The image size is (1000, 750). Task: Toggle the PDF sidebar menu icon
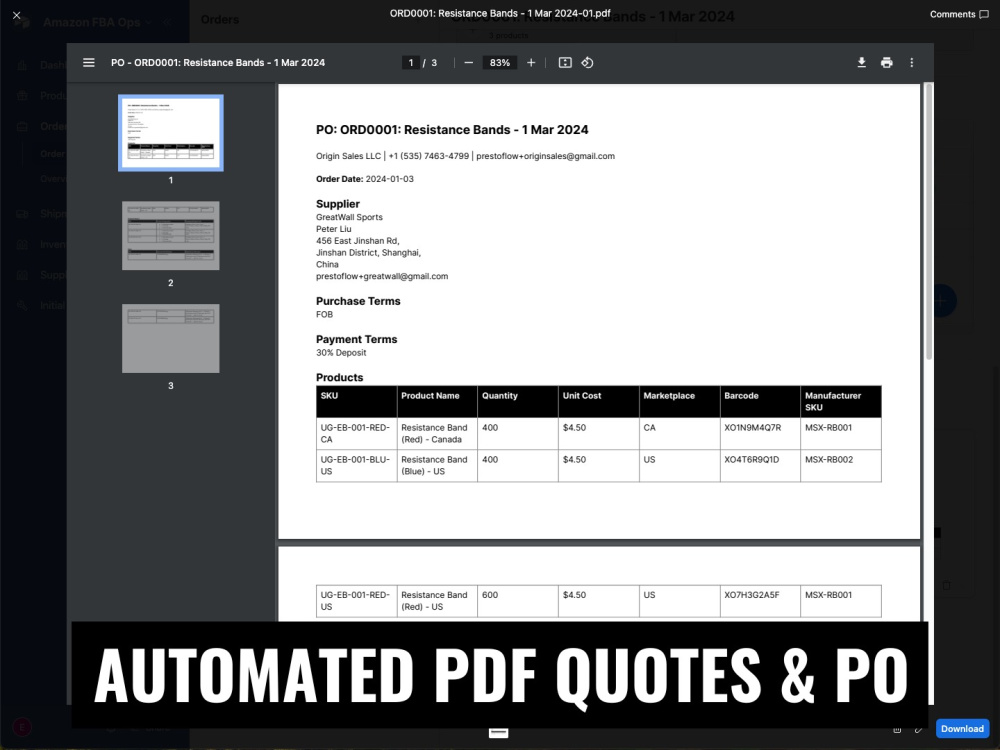click(x=89, y=62)
